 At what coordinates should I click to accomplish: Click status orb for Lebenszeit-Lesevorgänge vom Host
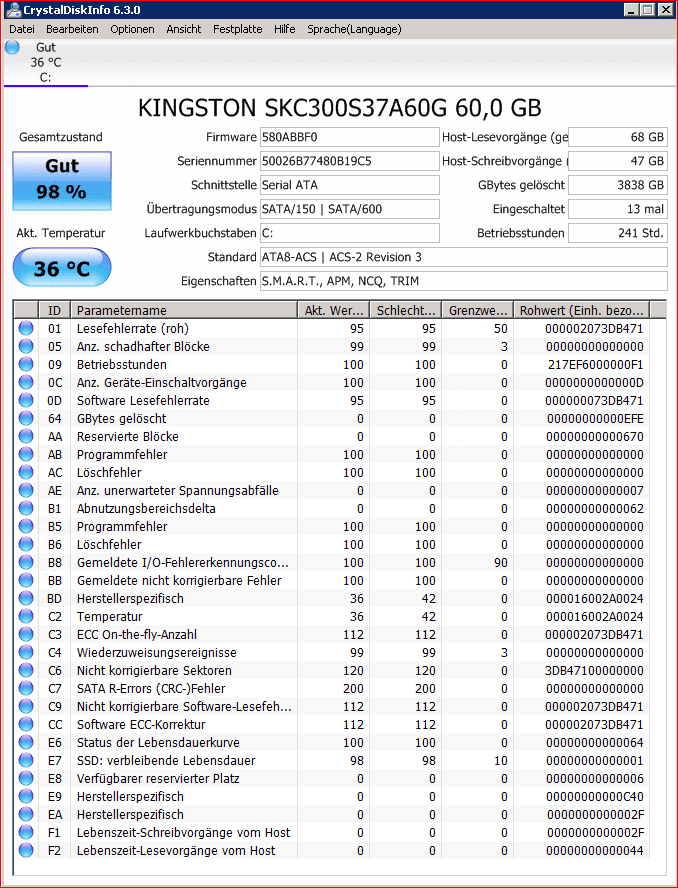(25, 851)
